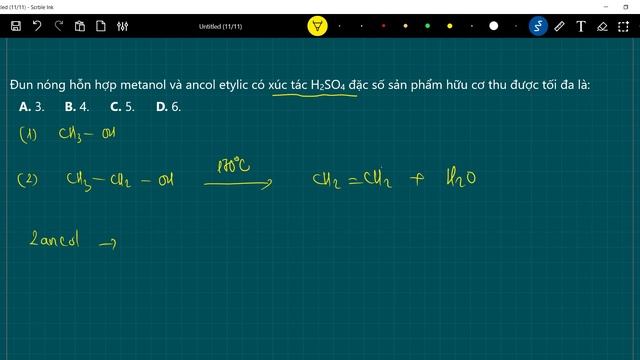Pick the green color dot
640x360 pixels.
pos(427,26)
